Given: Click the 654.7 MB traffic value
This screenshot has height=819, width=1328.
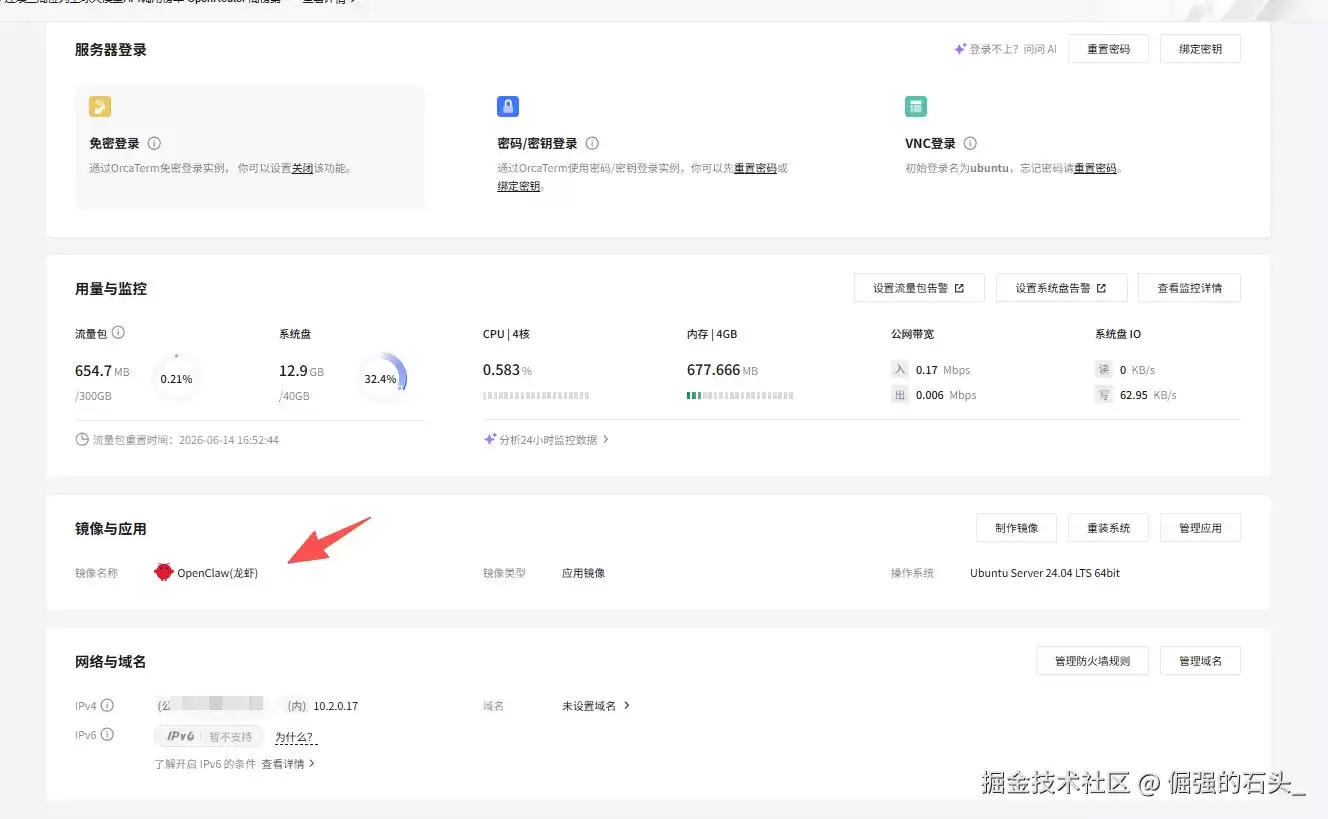Looking at the screenshot, I should click(102, 370).
